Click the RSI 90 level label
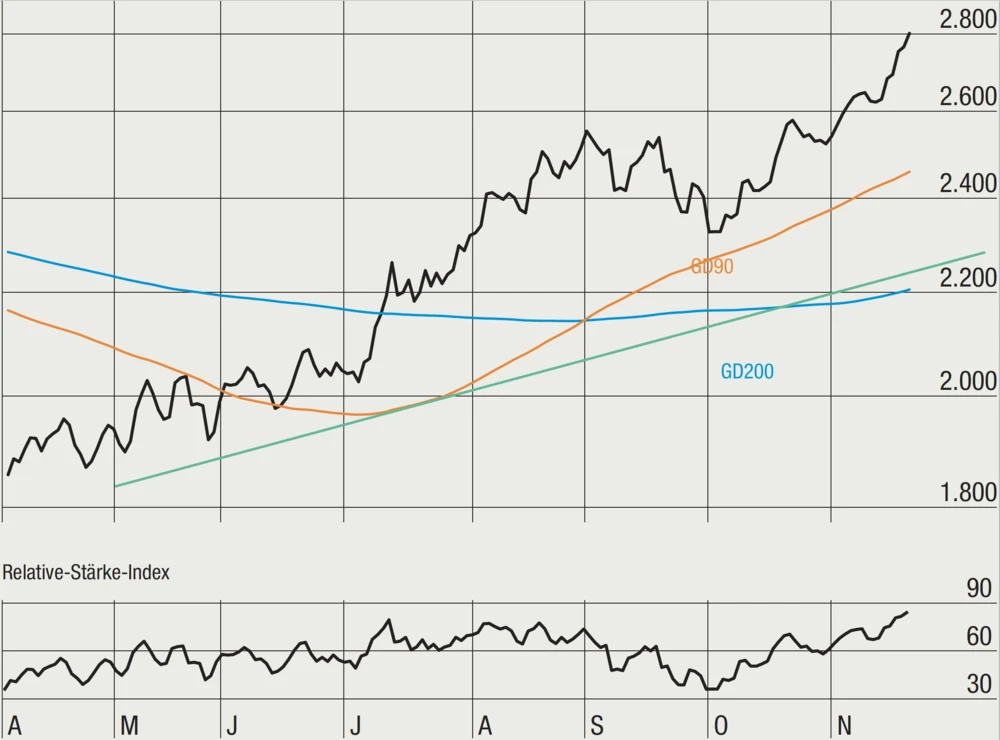Image resolution: width=1000 pixels, height=740 pixels. pos(977,589)
